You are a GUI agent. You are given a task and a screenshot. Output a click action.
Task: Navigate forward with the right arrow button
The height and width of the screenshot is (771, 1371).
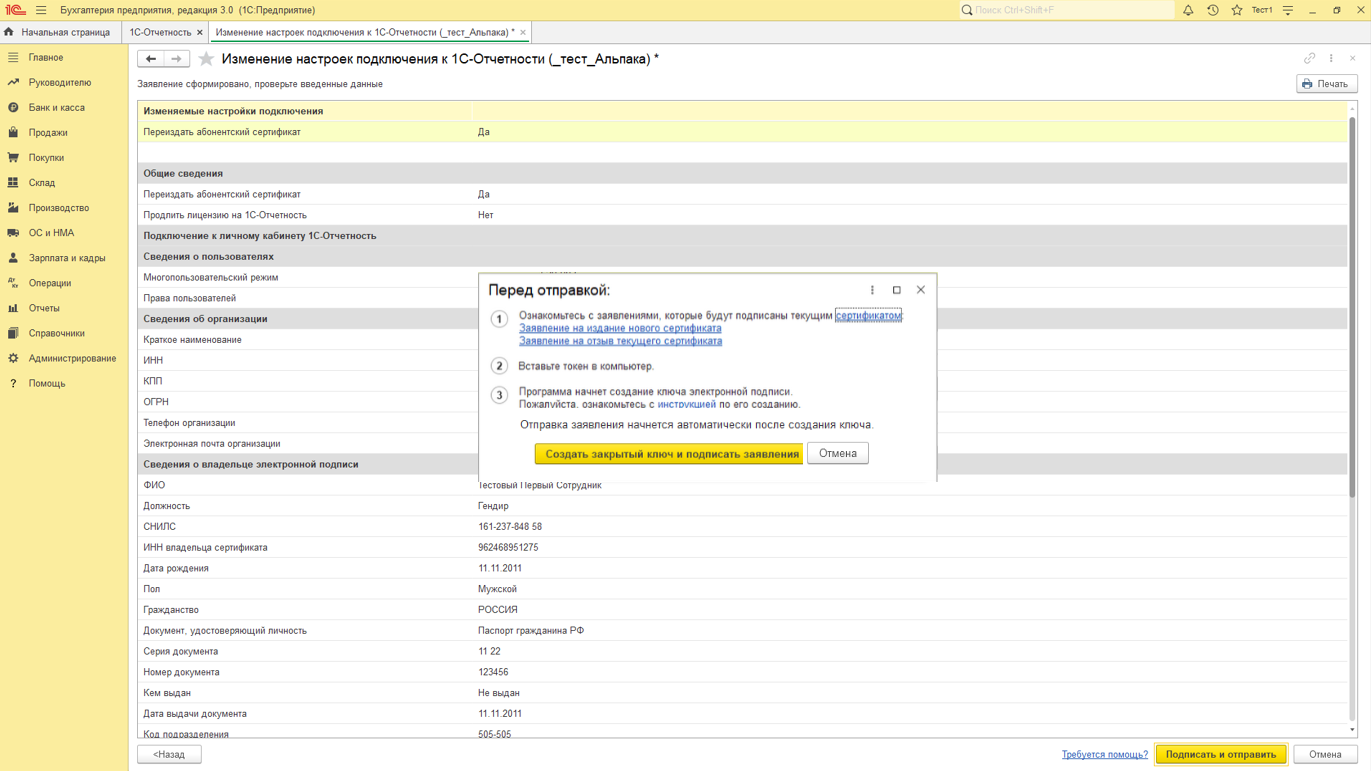point(176,59)
